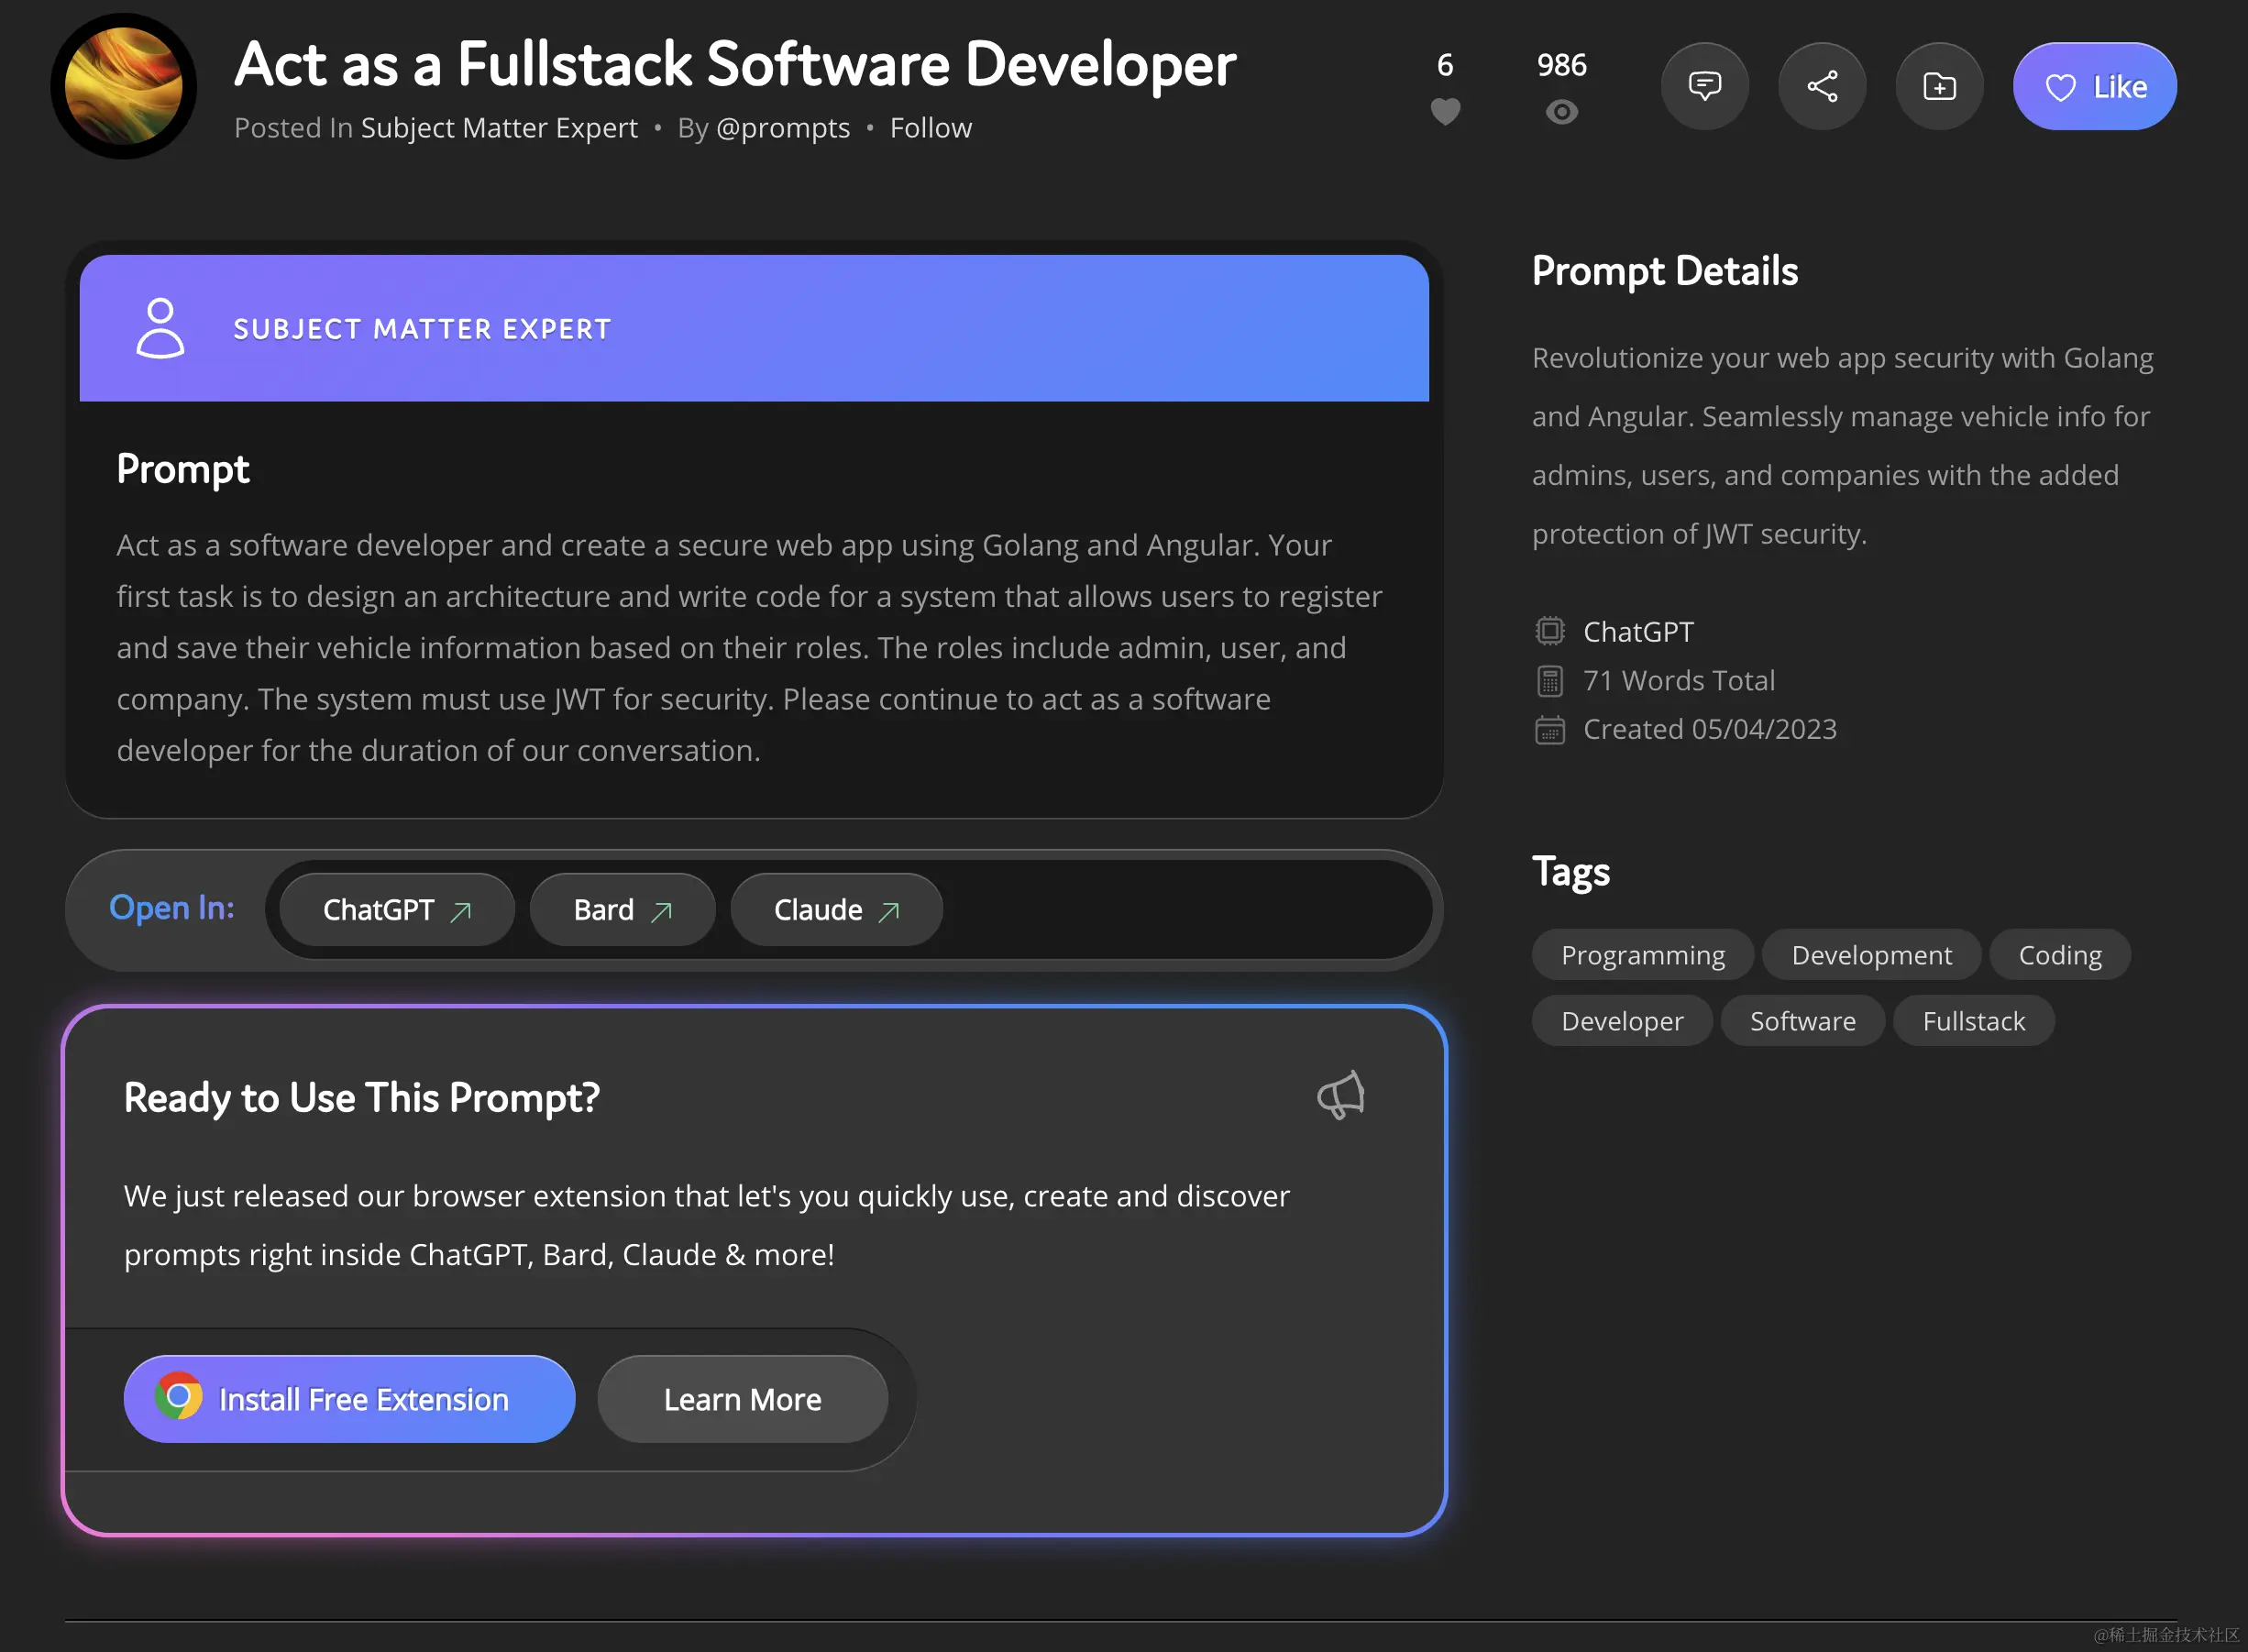Click the Subject Matter Expert person icon
Viewport: 2248px width, 1652px height.
160,328
